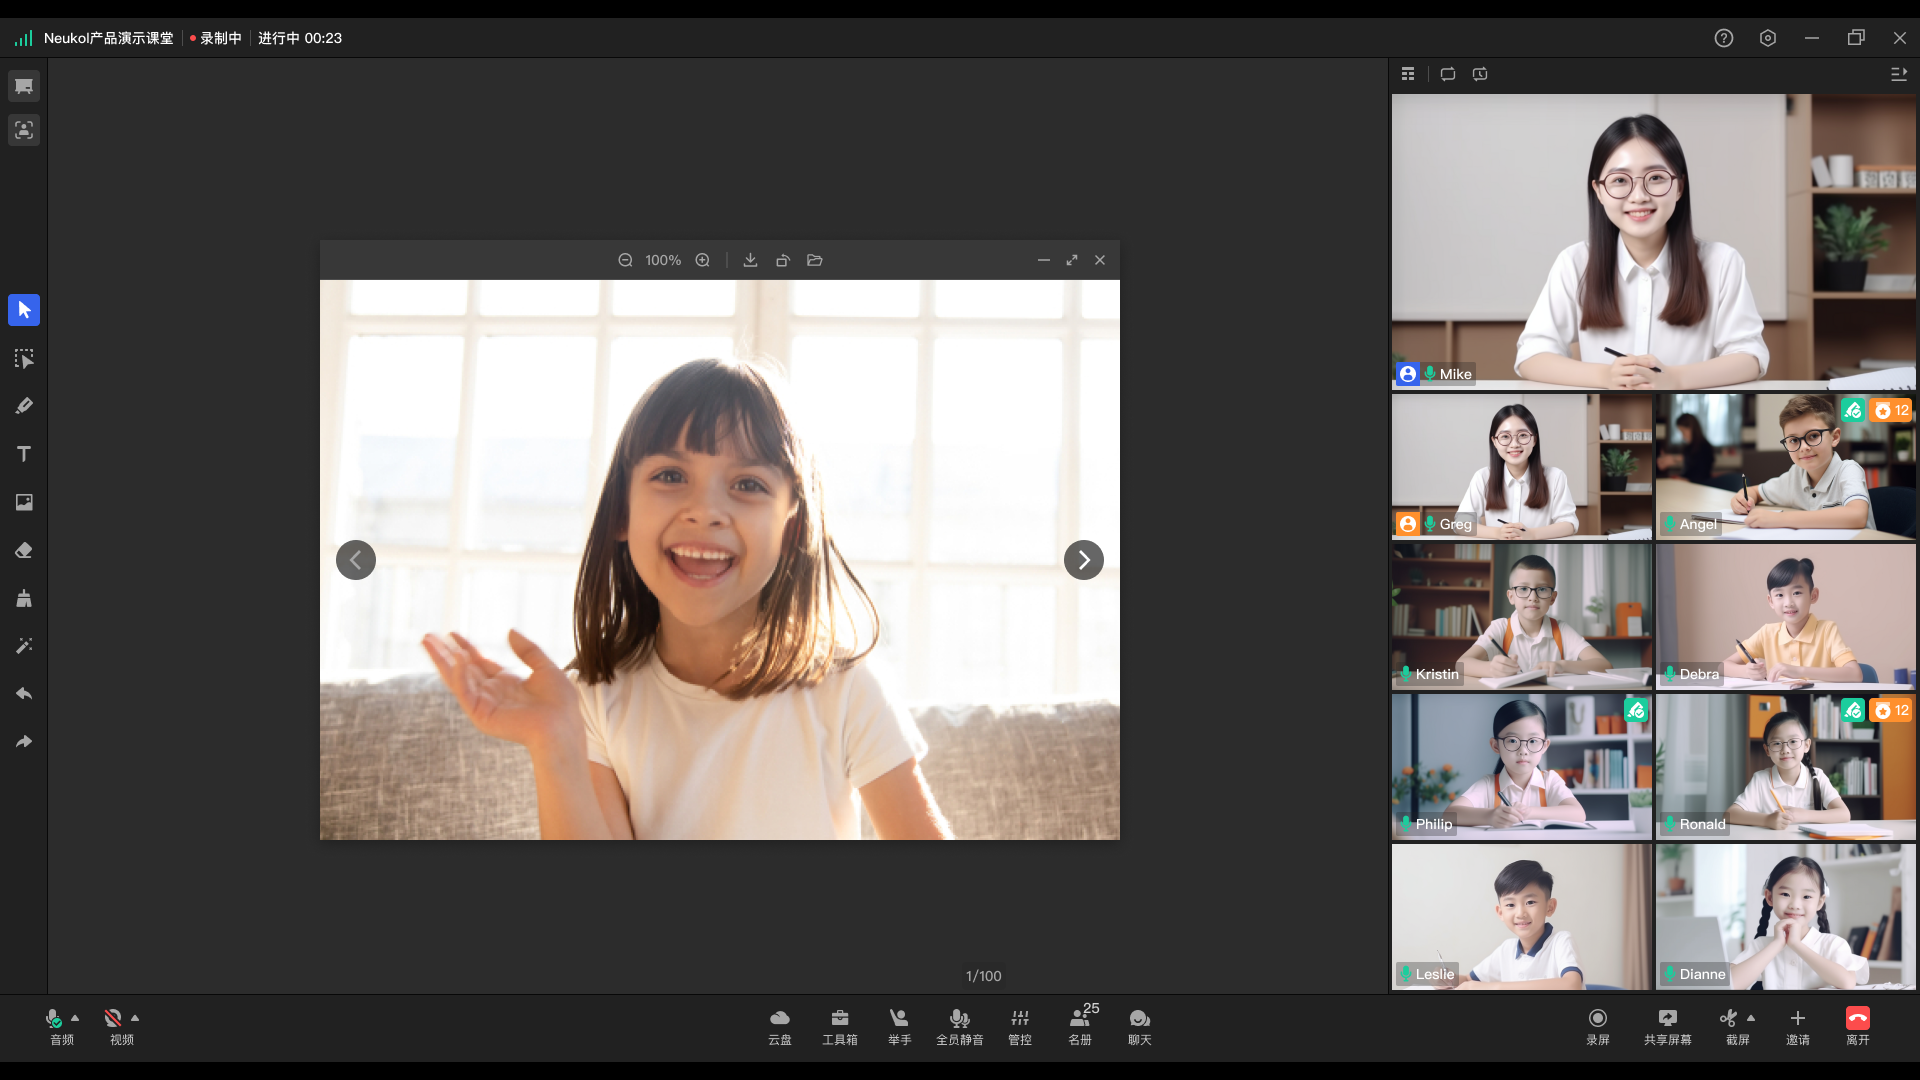The image size is (1920, 1080).
Task: Go to next image slide
Action: (x=1083, y=560)
